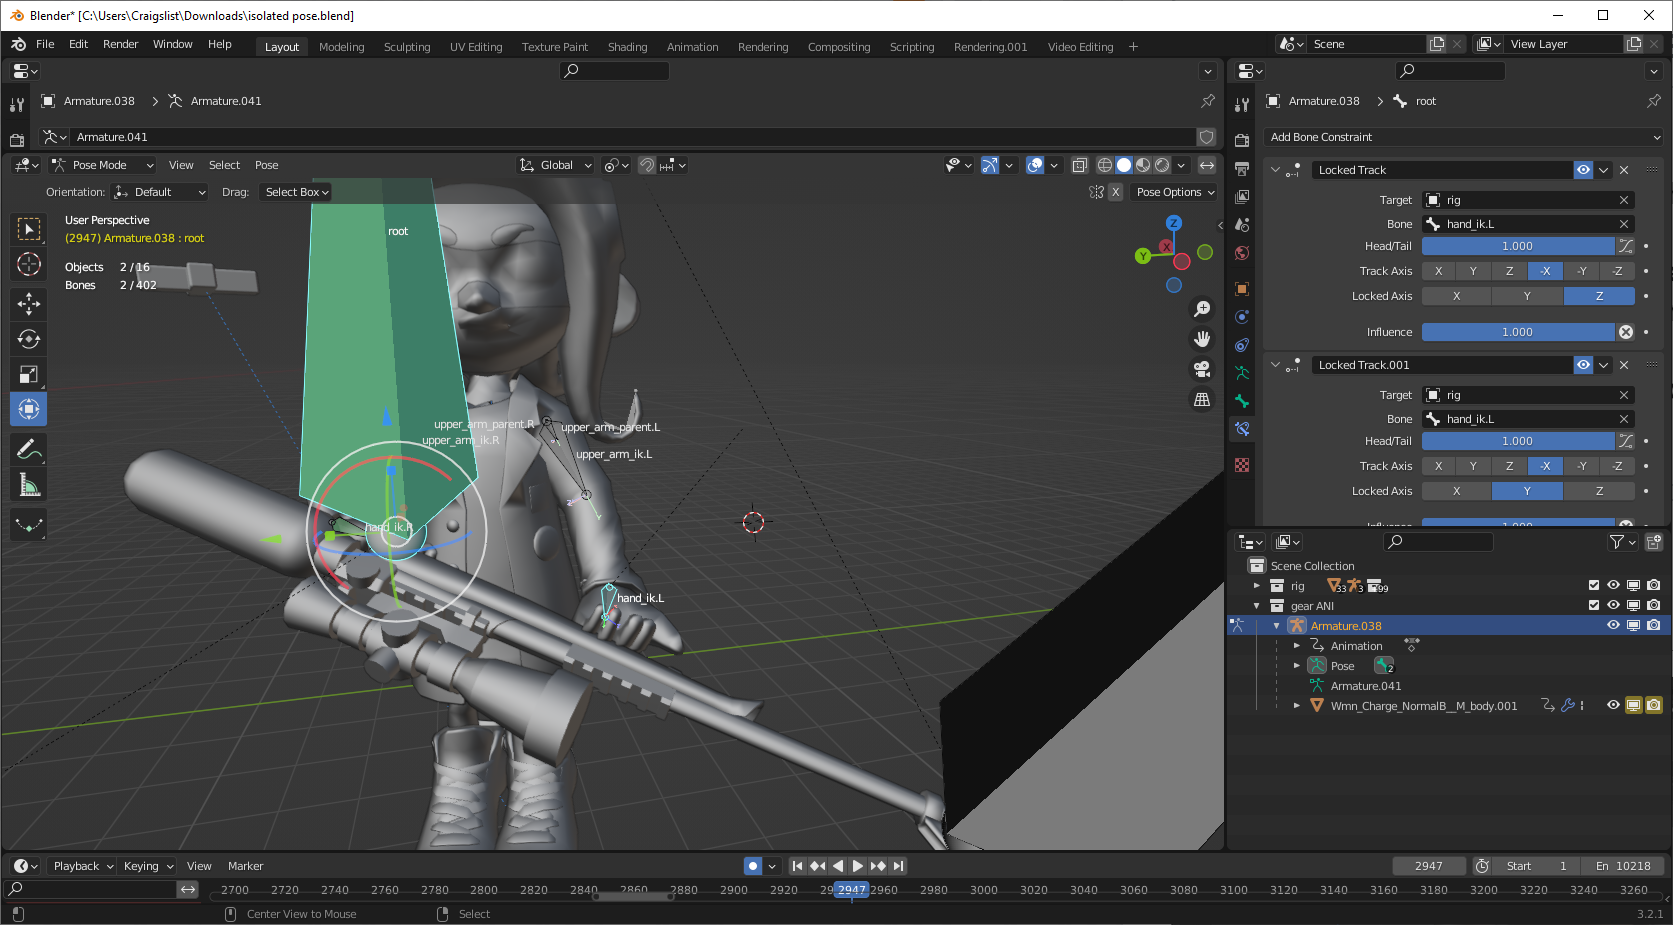1673x925 pixels.
Task: Activate the Move tool
Action: (29, 303)
